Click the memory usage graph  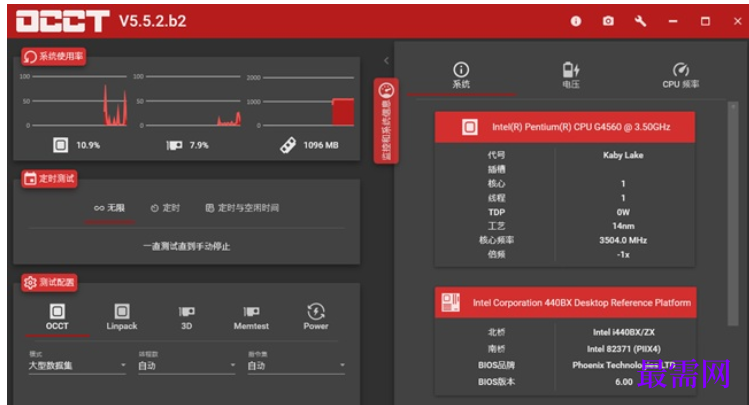click(x=301, y=101)
